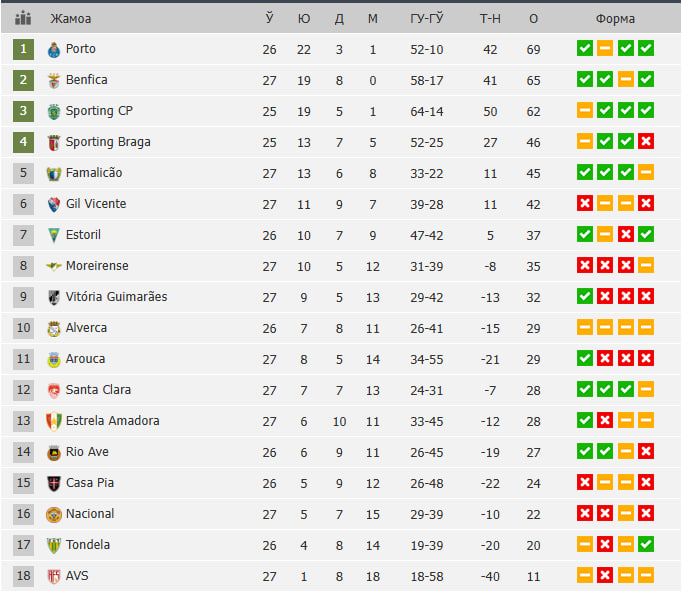689x602 pixels.
Task: Click the Famalicão crest icon
Action: (x=54, y=173)
